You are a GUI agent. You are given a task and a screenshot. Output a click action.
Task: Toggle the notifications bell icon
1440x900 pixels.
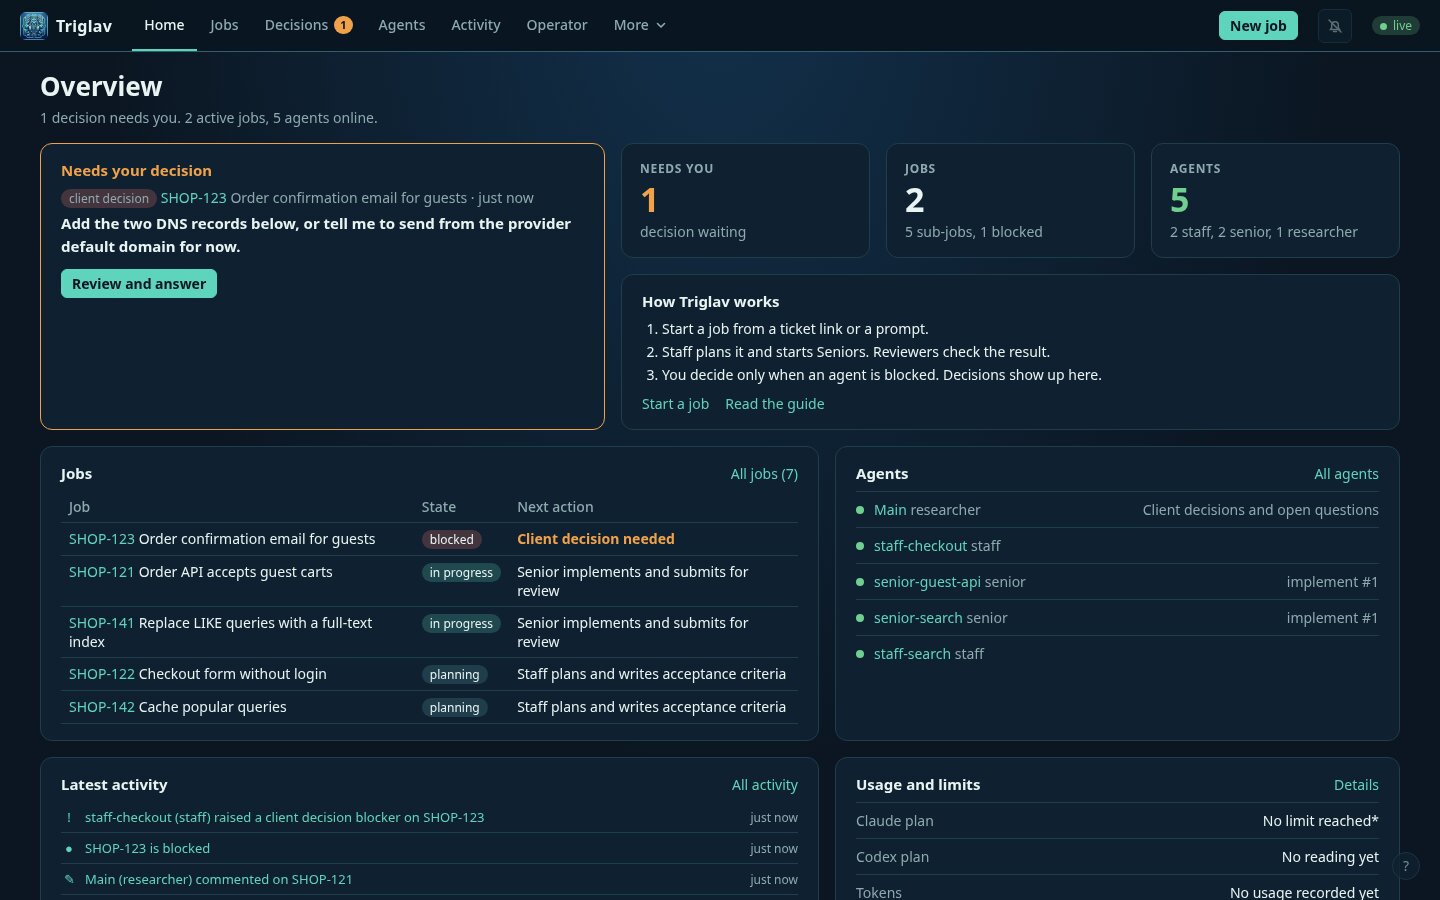click(x=1335, y=26)
